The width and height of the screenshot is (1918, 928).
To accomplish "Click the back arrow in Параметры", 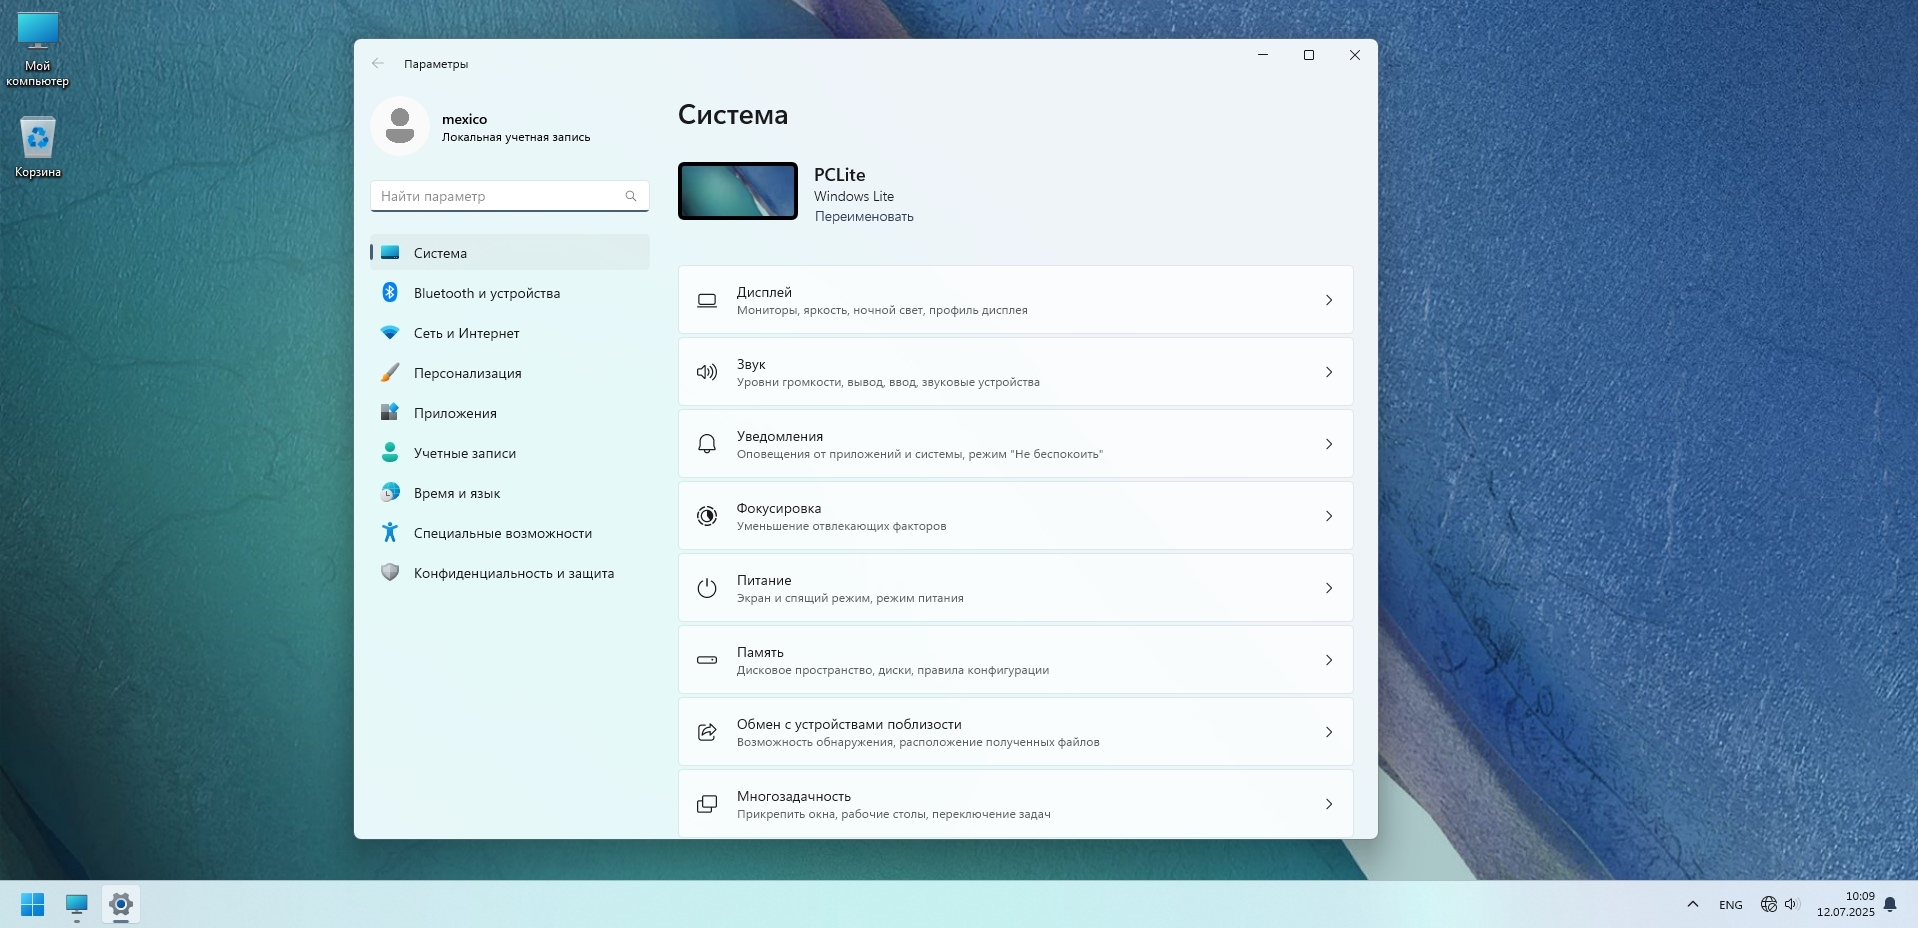I will 378,63.
